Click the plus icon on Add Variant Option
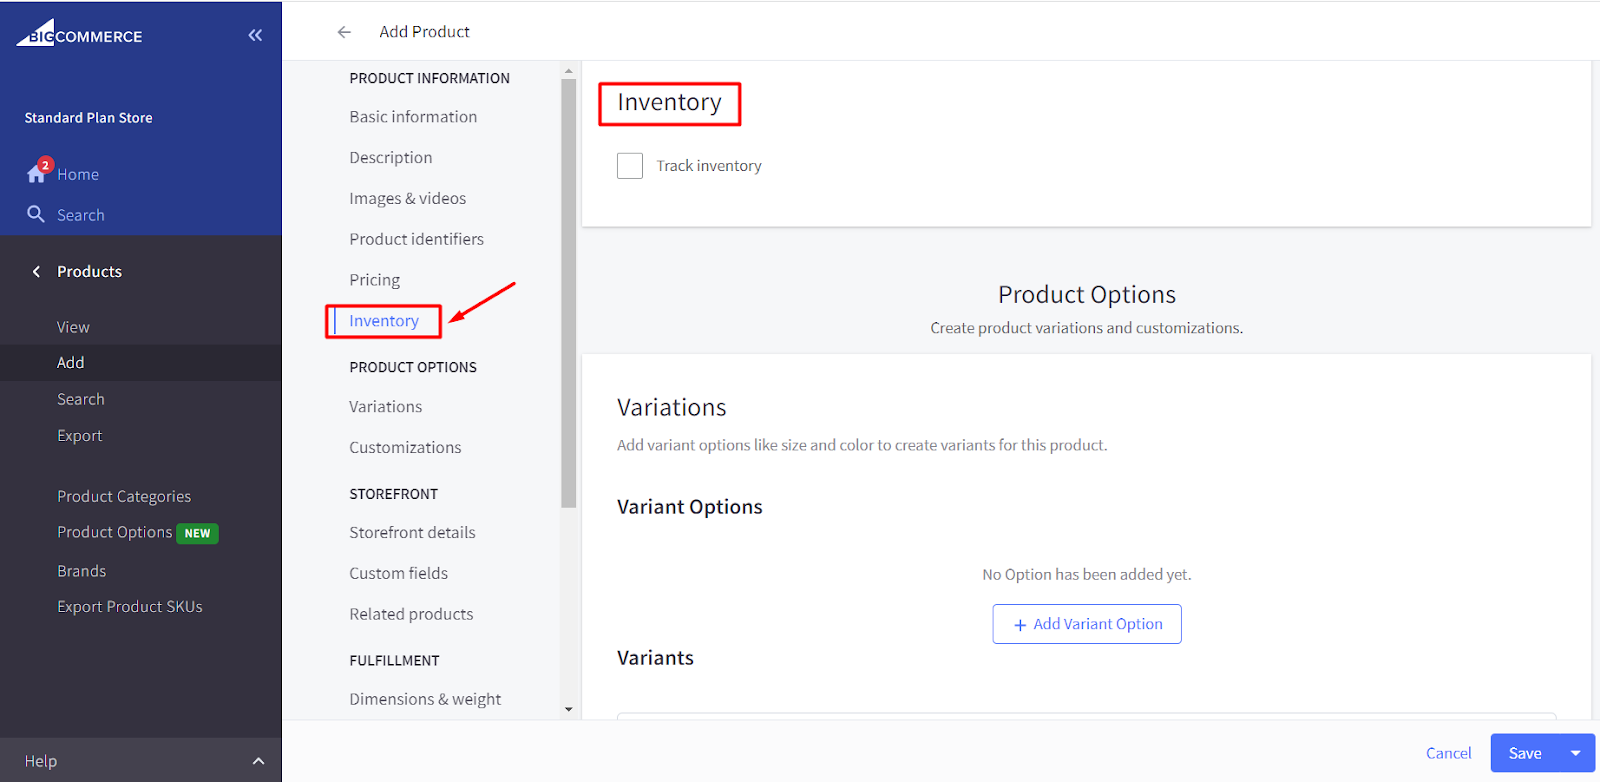The image size is (1600, 782). coord(1020,625)
